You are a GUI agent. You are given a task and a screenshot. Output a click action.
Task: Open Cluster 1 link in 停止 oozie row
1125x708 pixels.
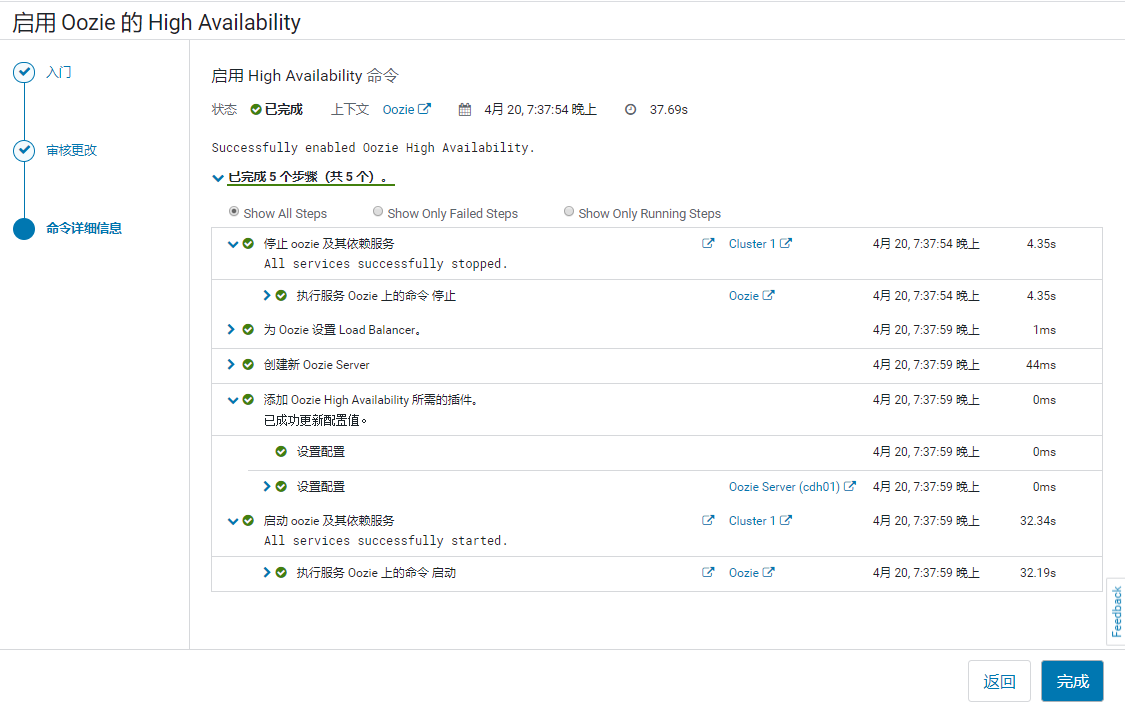(760, 244)
